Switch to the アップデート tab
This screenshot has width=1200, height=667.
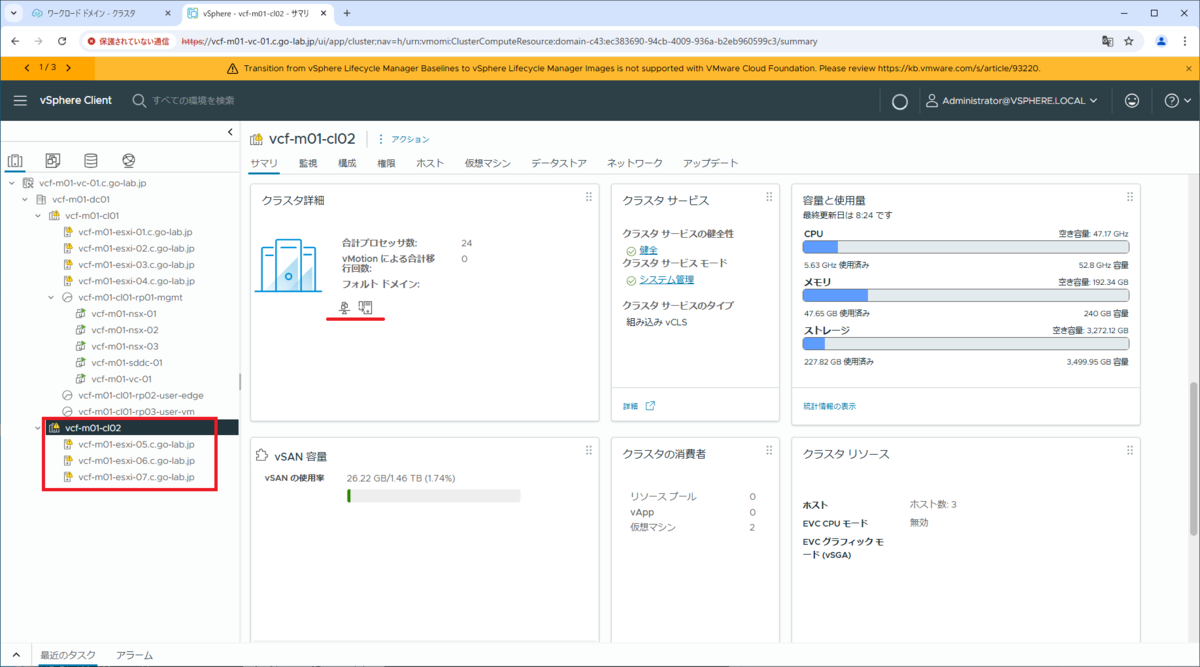(711, 163)
